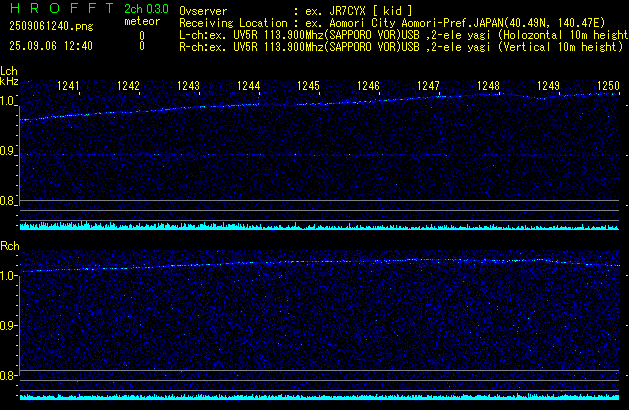This screenshot has height=410, width=629.
Task: Click the Rch cyan signal level bar
Action: [319, 397]
